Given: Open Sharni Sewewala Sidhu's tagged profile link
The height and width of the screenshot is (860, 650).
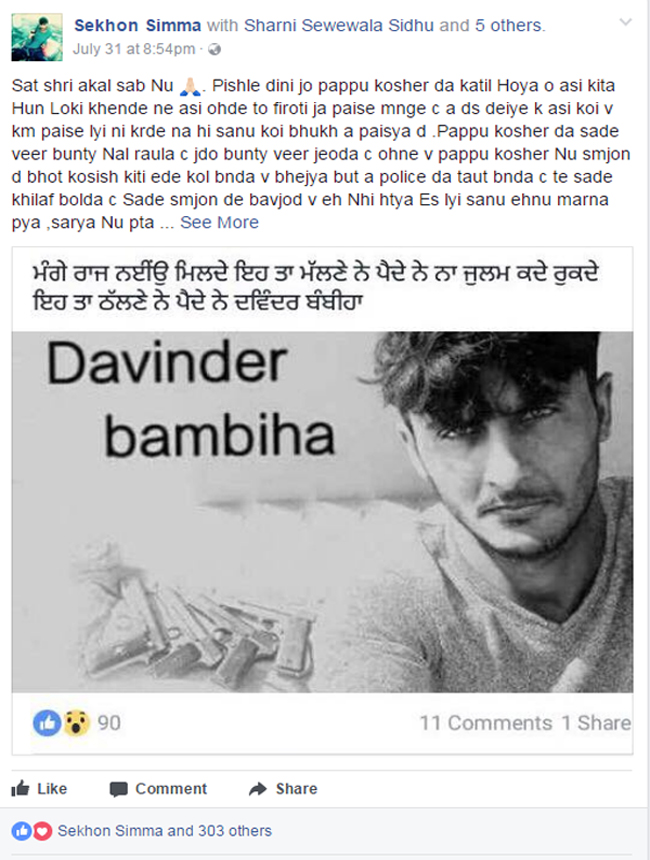Looking at the screenshot, I should coord(338,25).
